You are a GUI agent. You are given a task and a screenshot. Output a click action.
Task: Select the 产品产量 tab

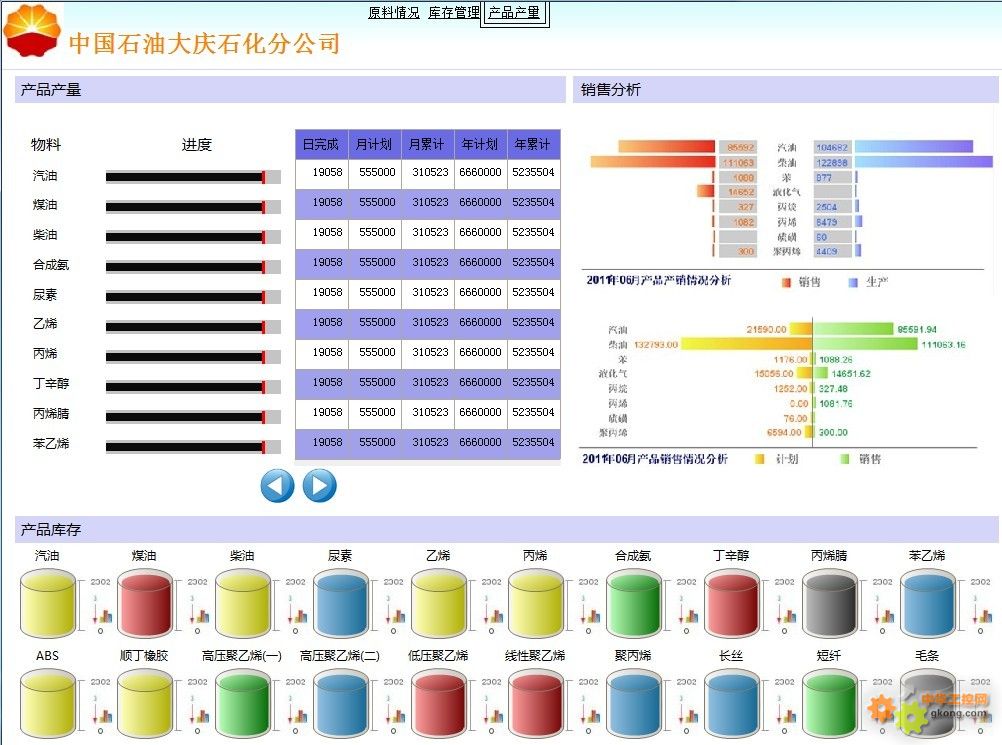coord(514,12)
